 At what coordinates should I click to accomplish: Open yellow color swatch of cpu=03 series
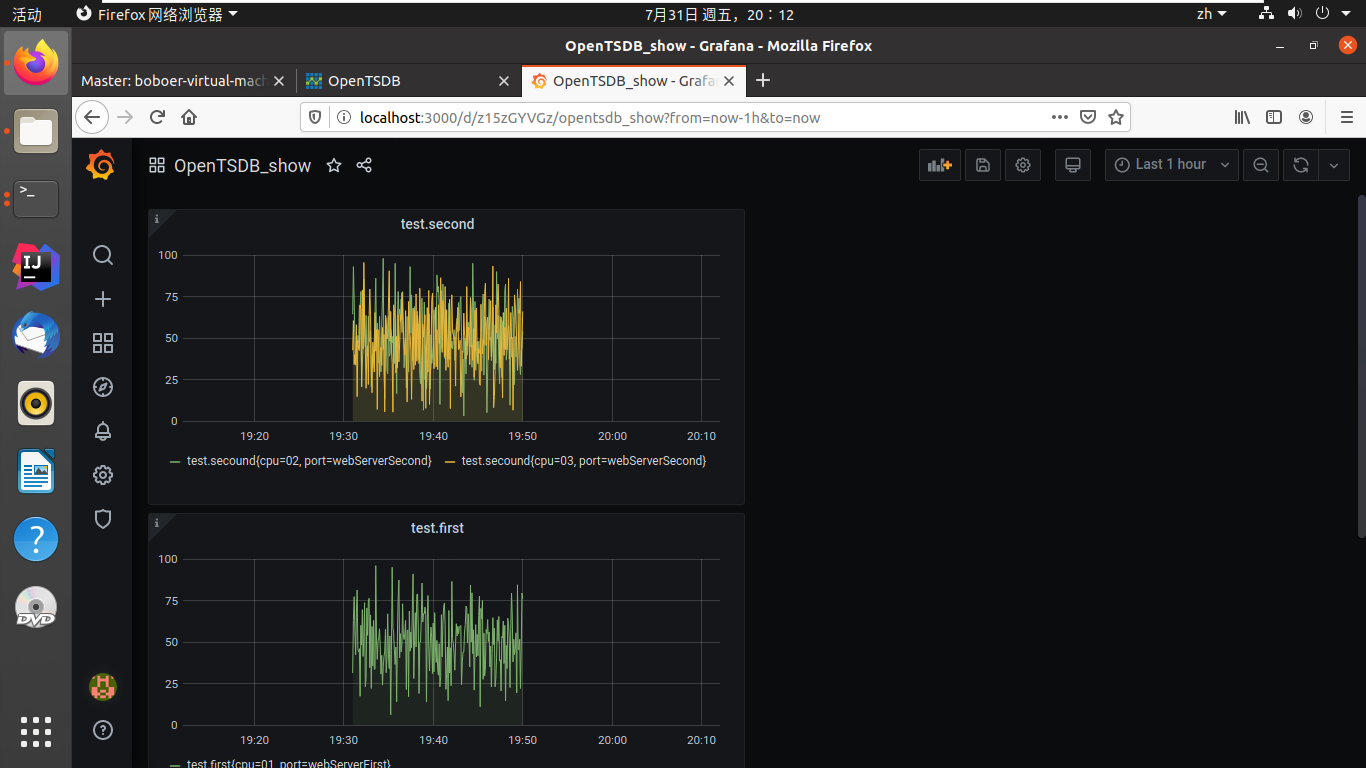click(450, 461)
